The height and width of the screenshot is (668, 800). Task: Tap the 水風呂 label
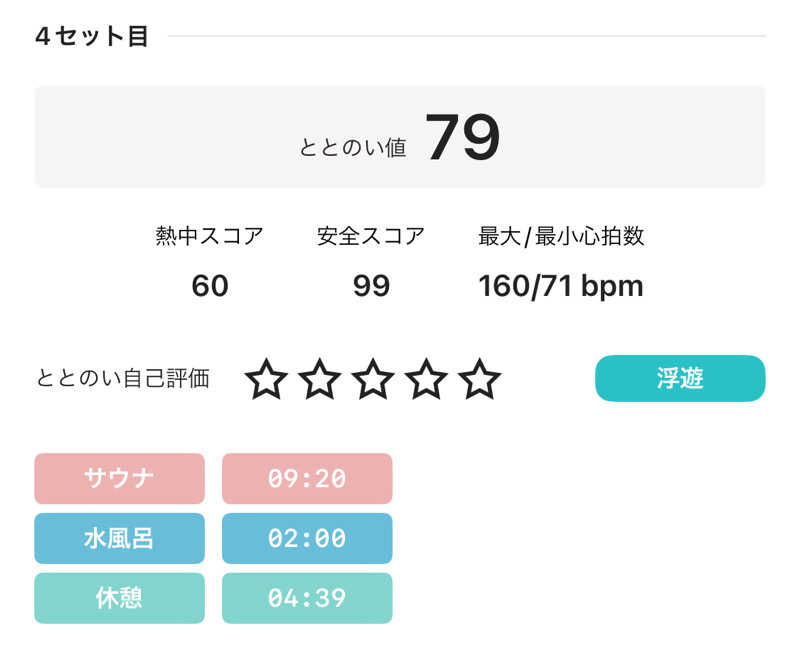[x=119, y=538]
